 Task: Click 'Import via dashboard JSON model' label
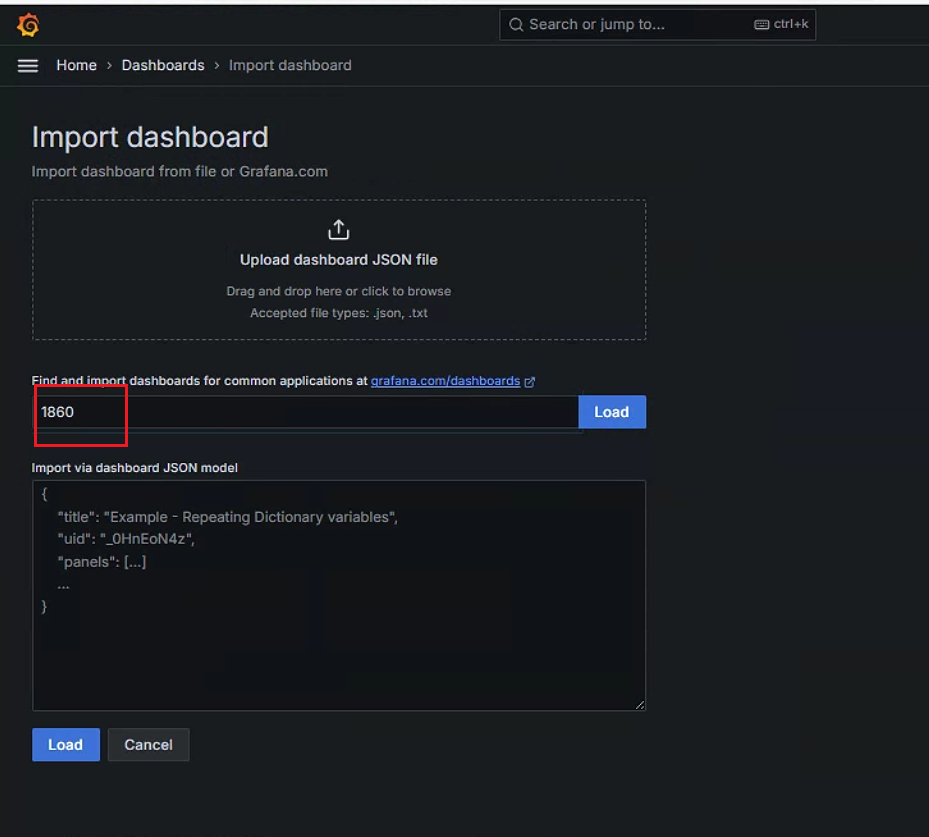134,468
